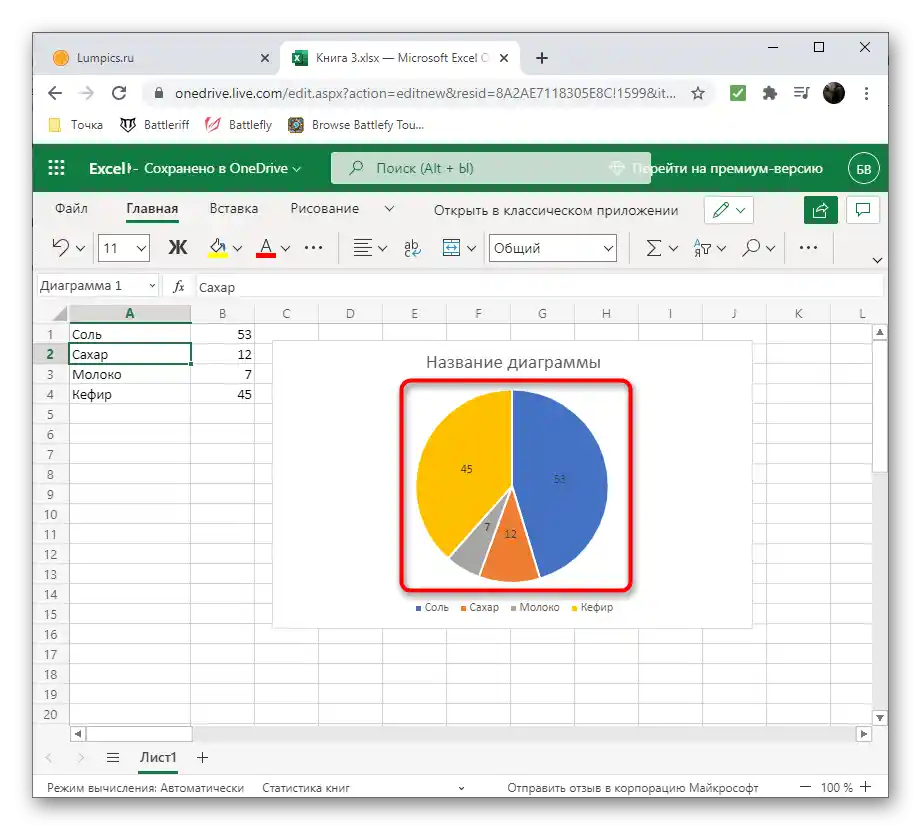Go back in browser history
921x830 pixels.
pyautogui.click(x=55, y=93)
